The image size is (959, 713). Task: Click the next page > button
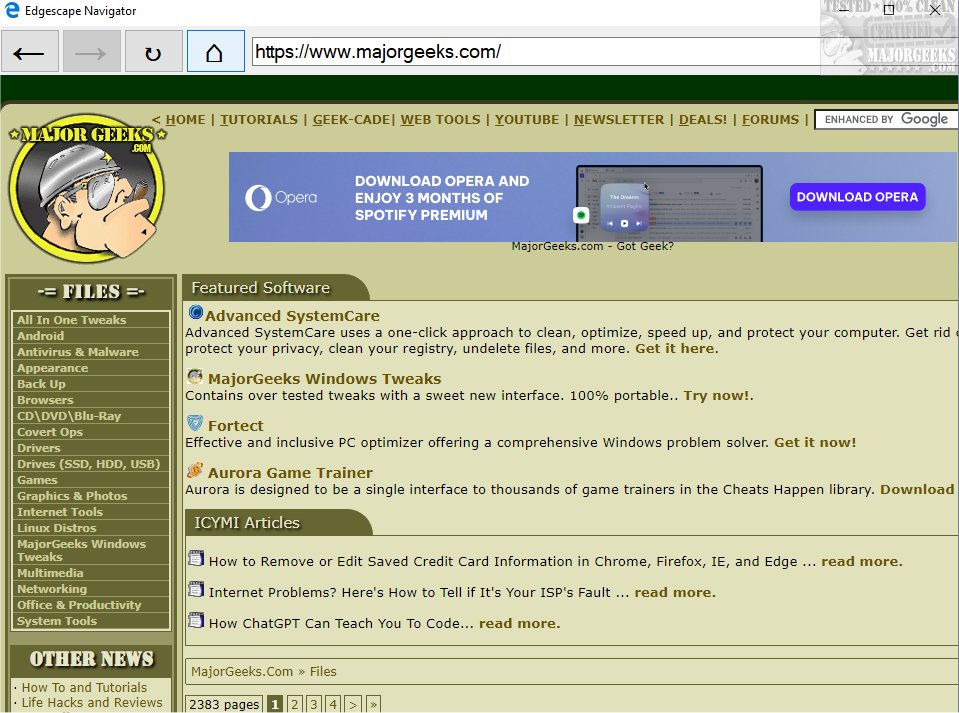(x=353, y=704)
